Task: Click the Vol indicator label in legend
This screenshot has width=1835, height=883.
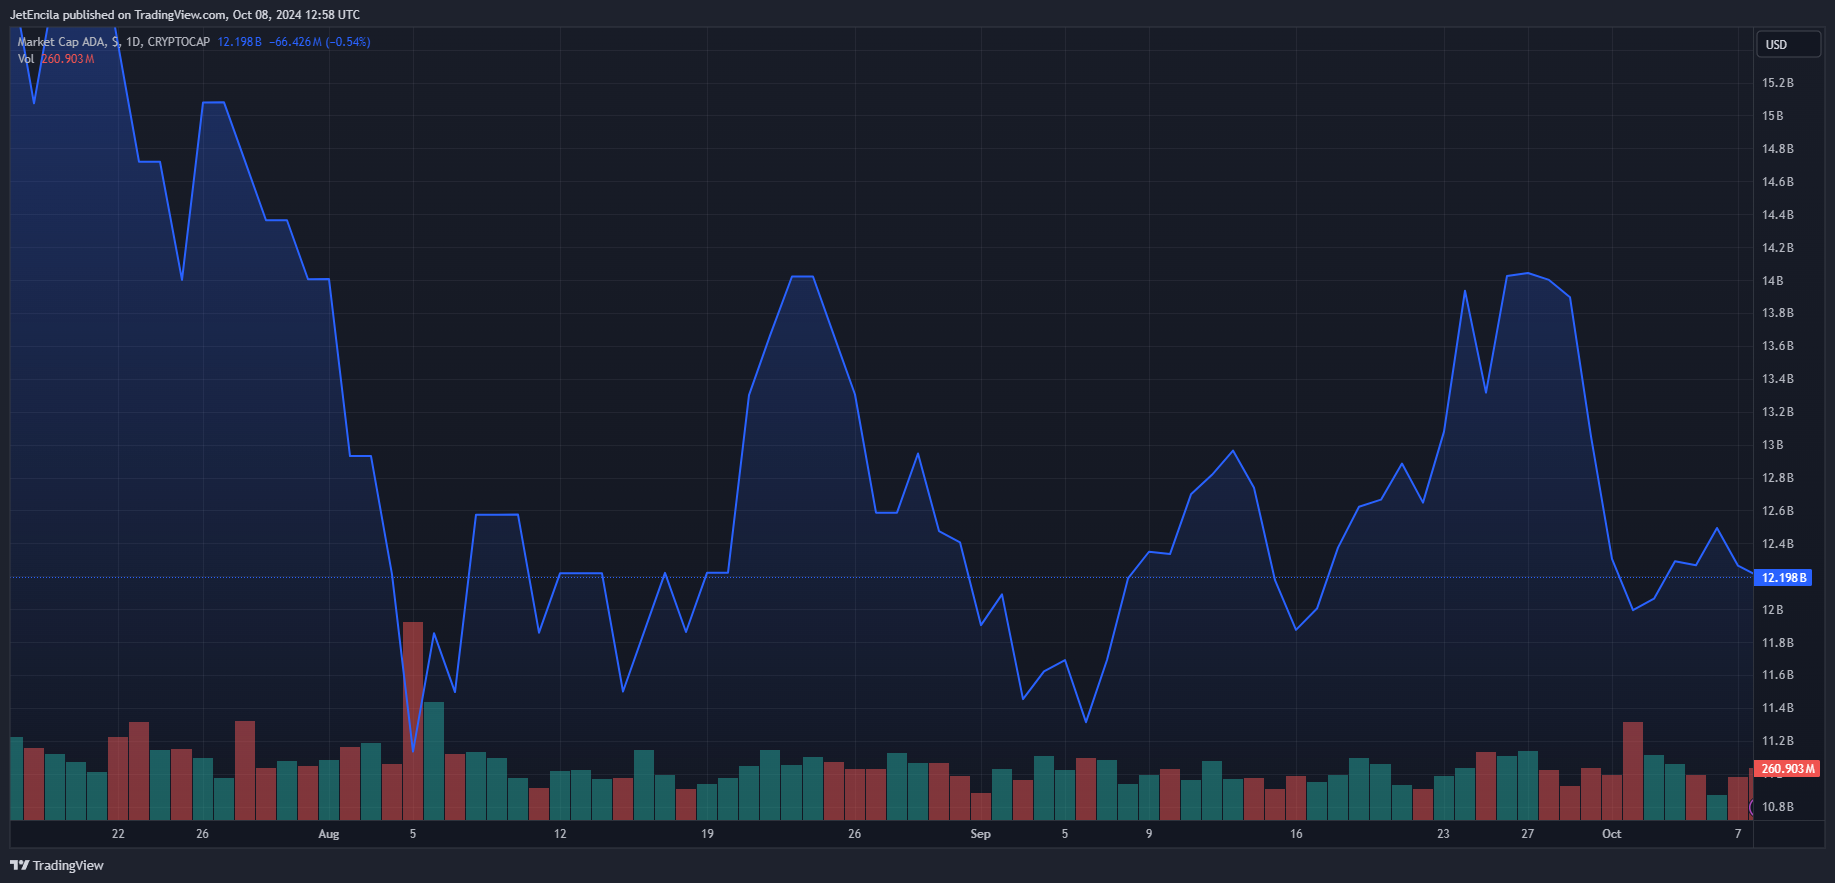Action: [26, 59]
